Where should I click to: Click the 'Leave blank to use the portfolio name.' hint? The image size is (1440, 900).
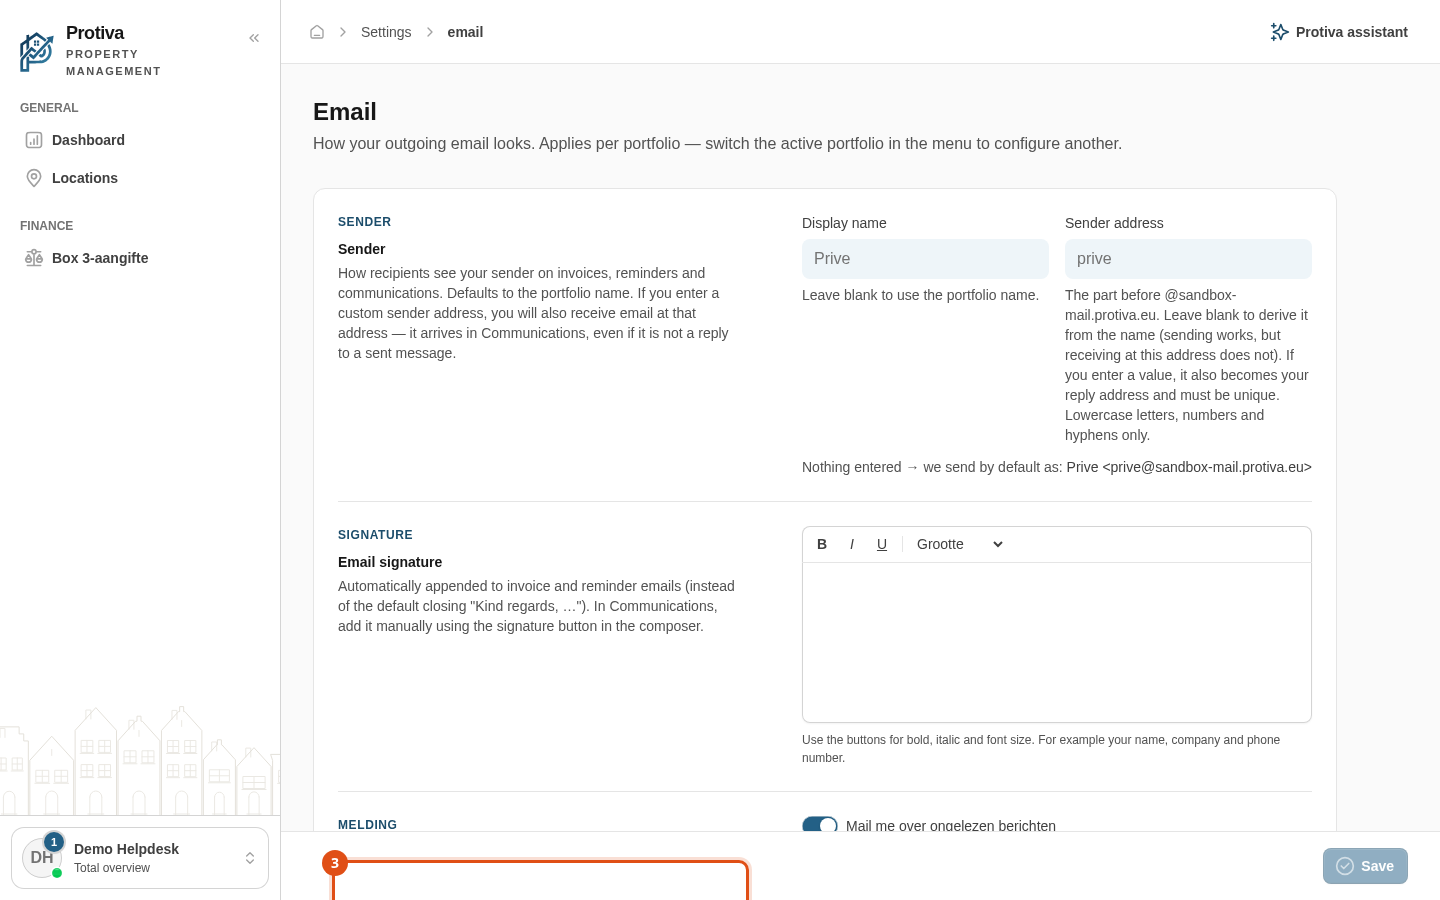(920, 295)
